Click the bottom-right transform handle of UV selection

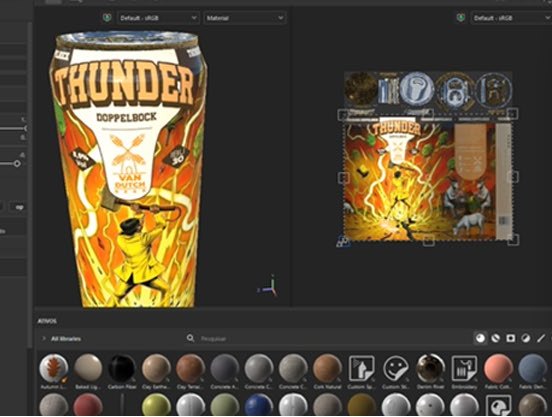(514, 240)
